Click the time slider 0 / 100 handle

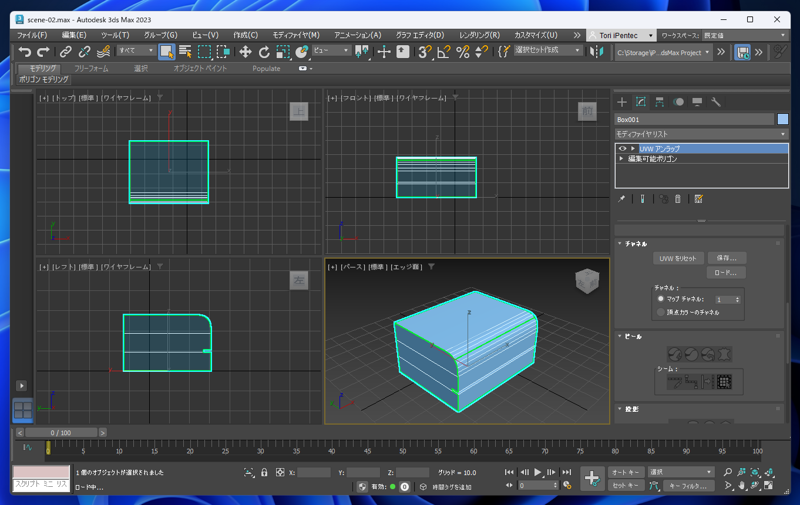(x=61, y=433)
